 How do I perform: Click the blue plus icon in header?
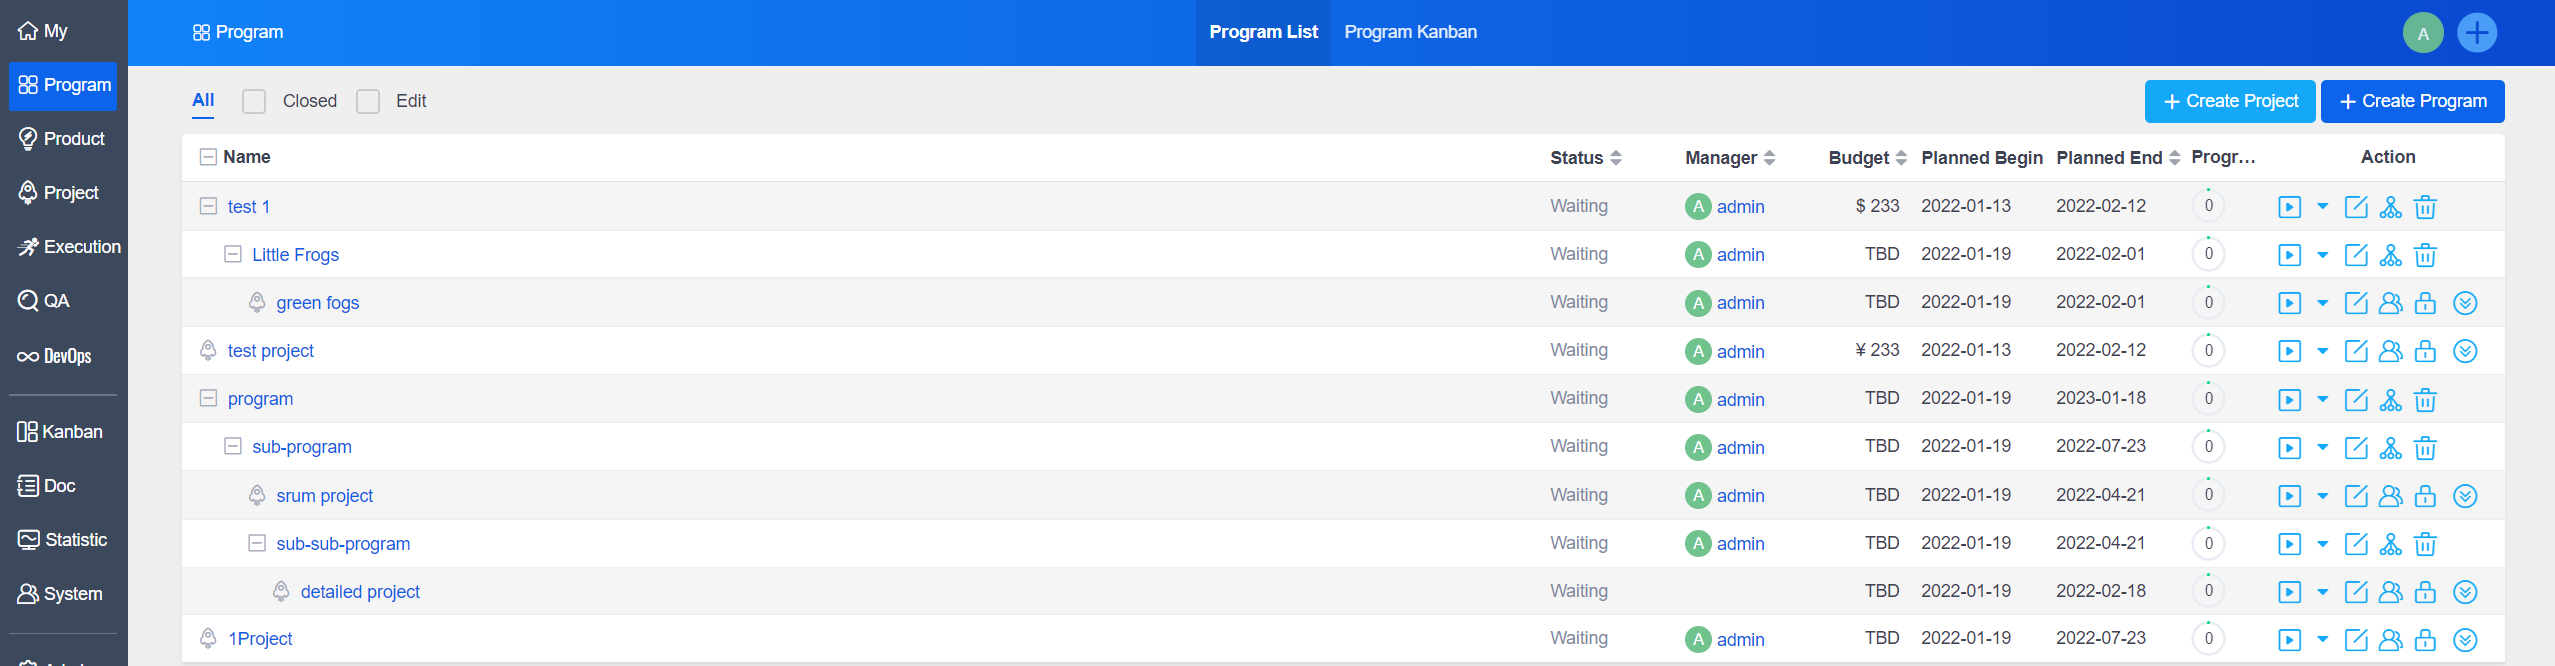[x=2476, y=33]
